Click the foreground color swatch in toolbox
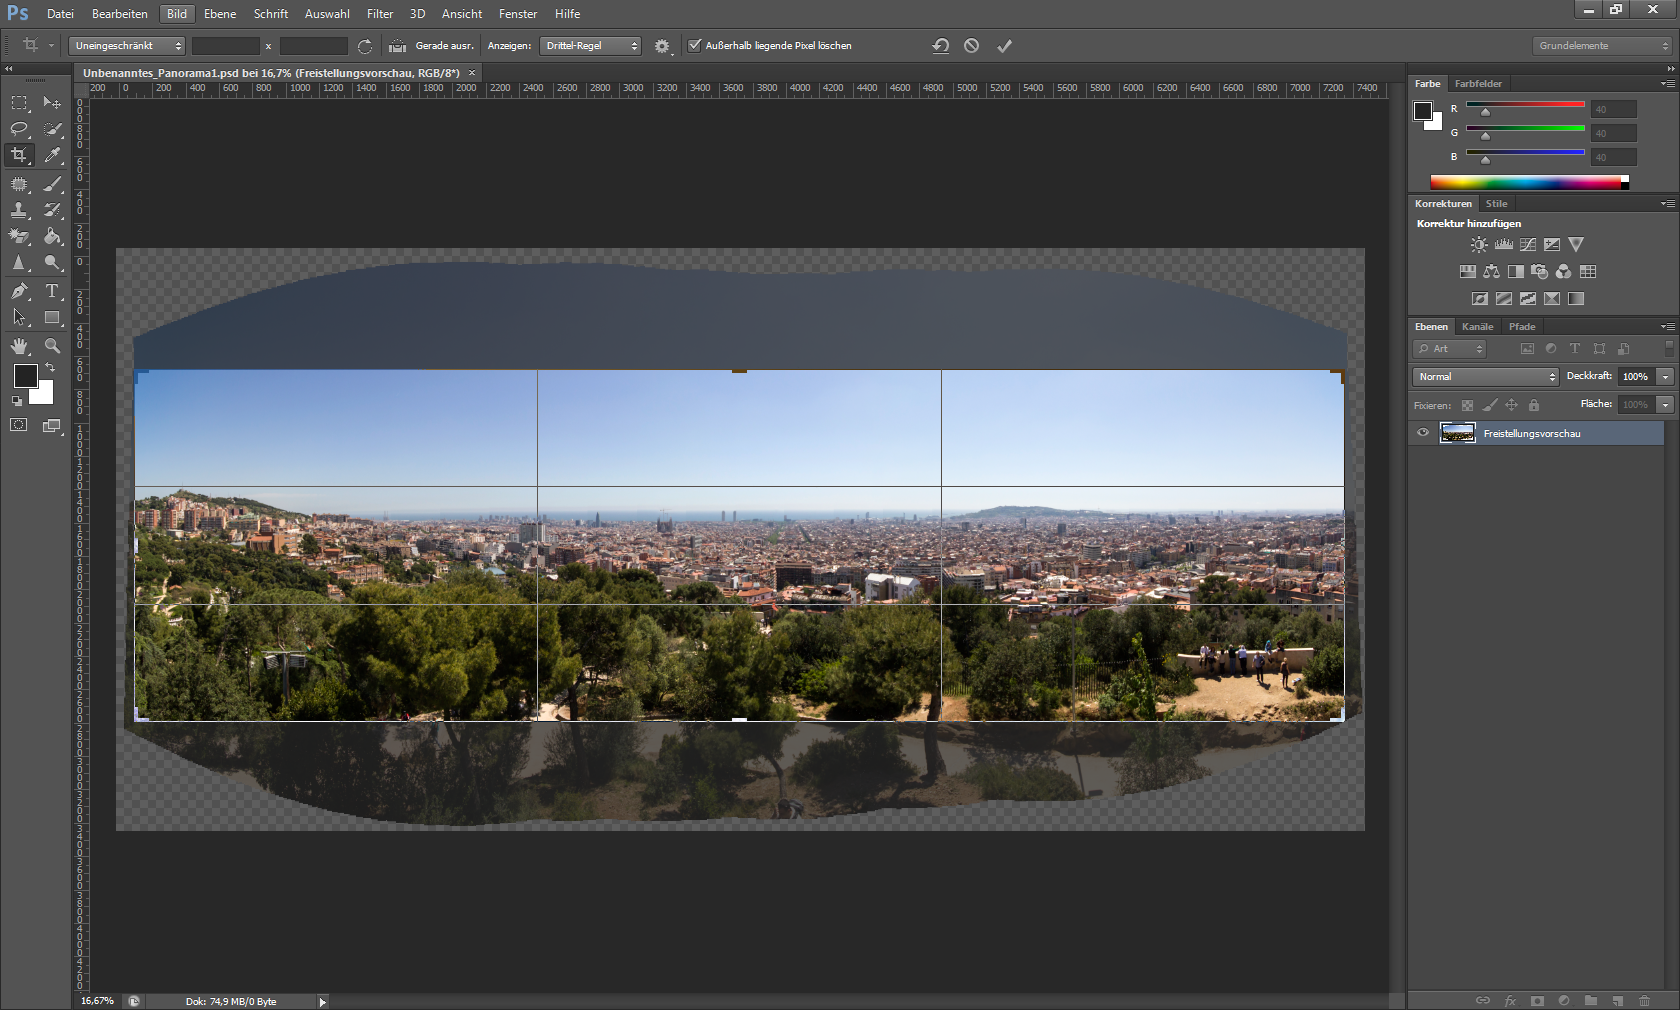Screen dimensions: 1680x1010 click(x=25, y=376)
